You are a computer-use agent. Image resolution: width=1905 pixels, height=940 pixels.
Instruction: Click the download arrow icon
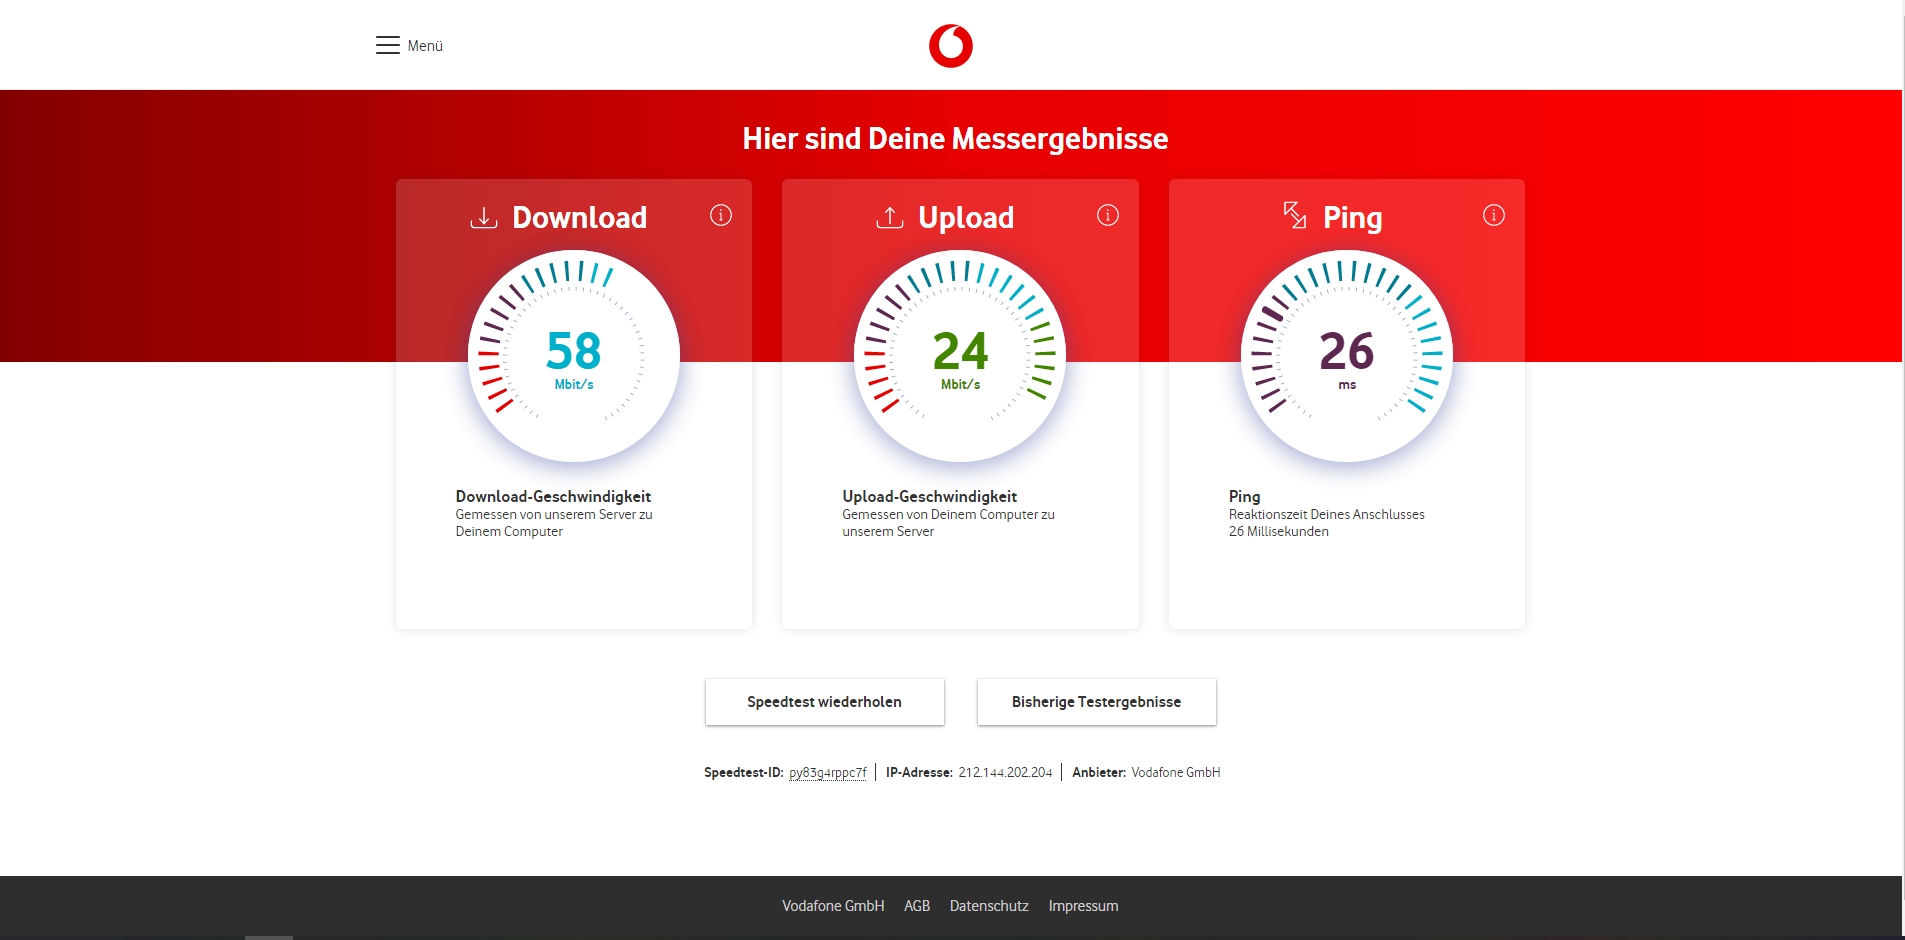pos(484,217)
